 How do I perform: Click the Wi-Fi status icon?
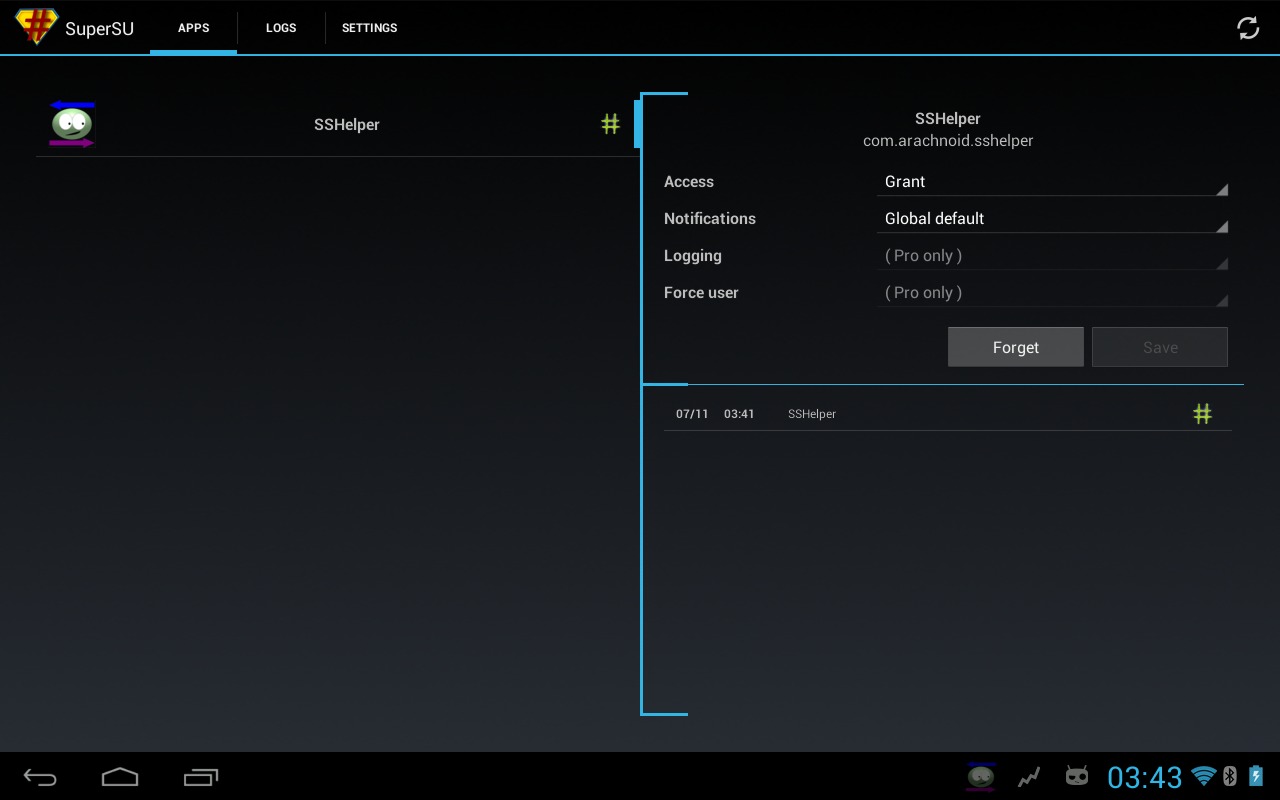(x=1203, y=776)
